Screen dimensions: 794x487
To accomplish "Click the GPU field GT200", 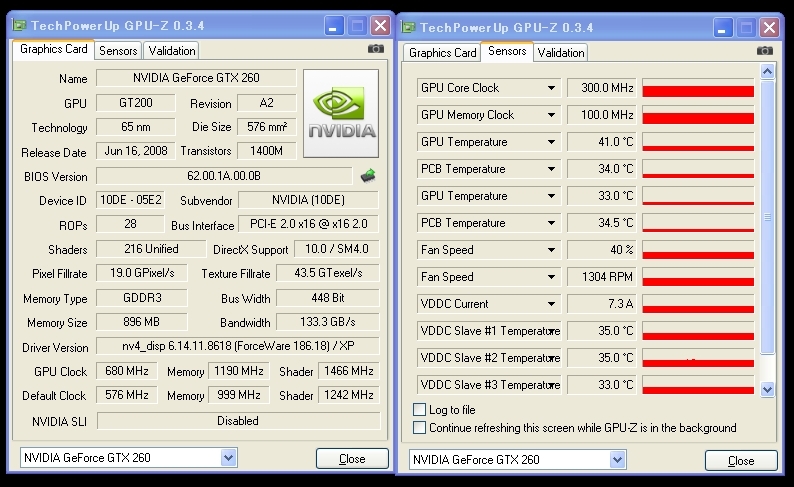I will [x=136, y=103].
